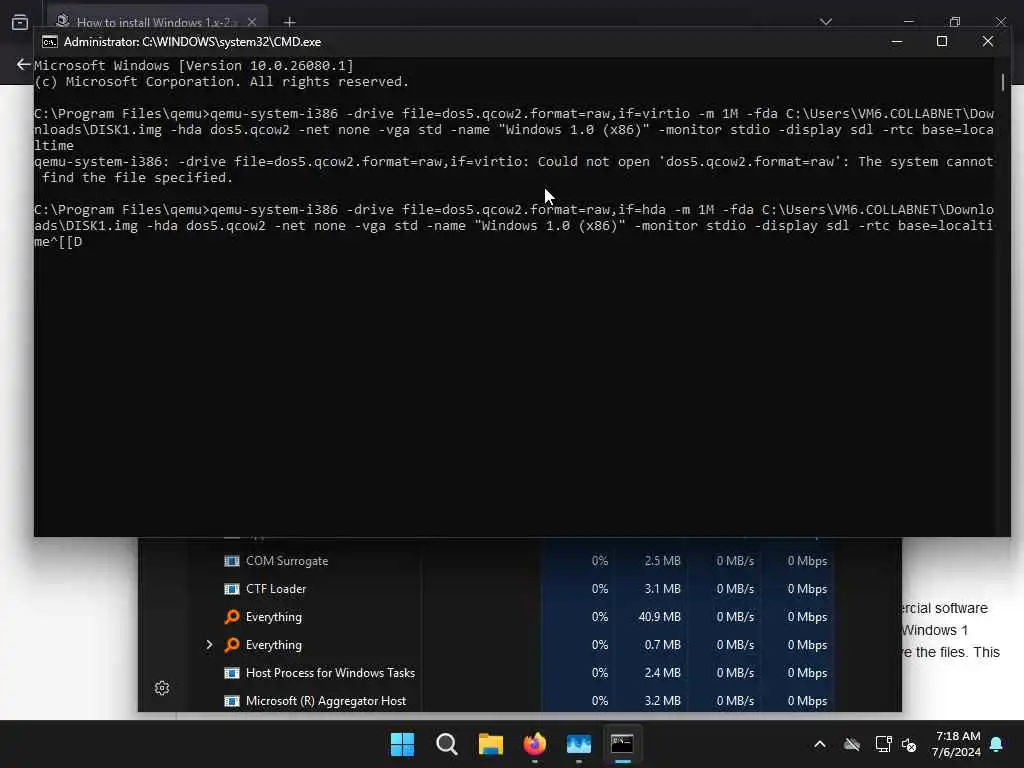Maximize the CMD window

(942, 42)
